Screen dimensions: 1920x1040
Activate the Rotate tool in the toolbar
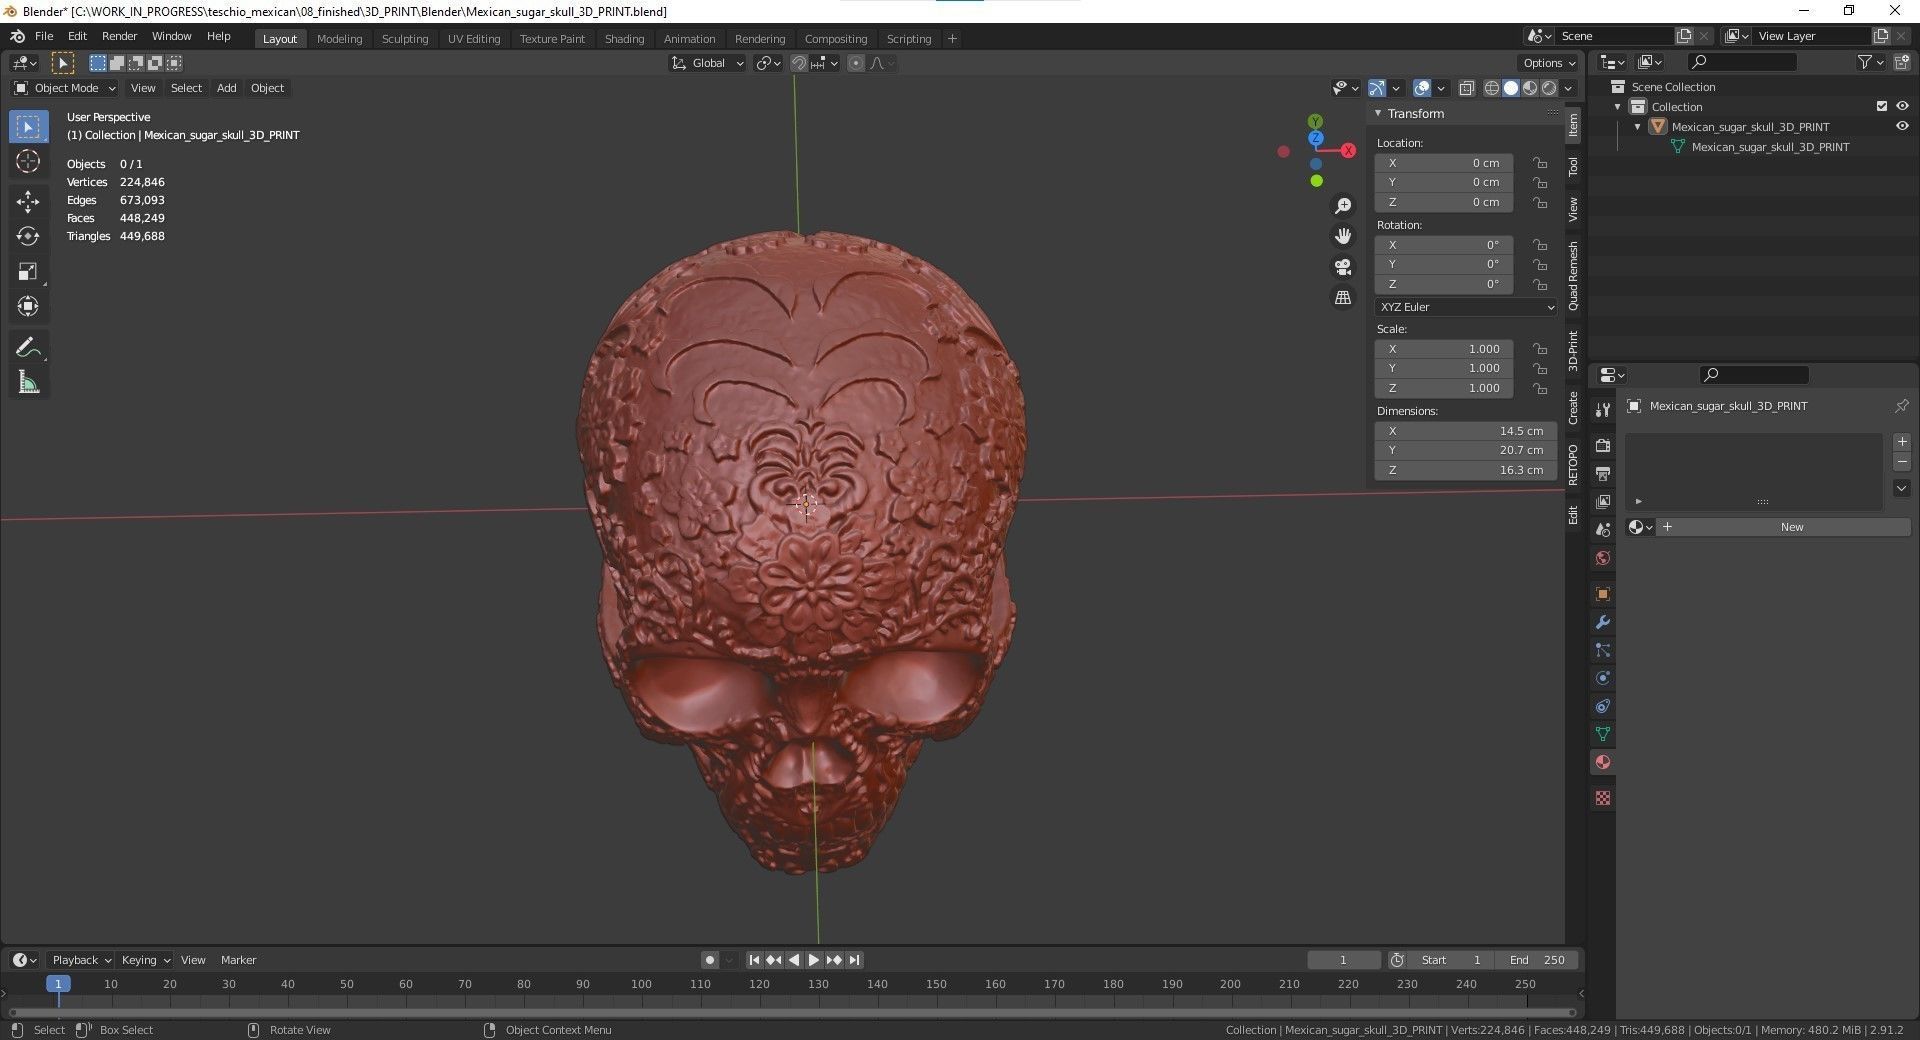click(x=28, y=236)
